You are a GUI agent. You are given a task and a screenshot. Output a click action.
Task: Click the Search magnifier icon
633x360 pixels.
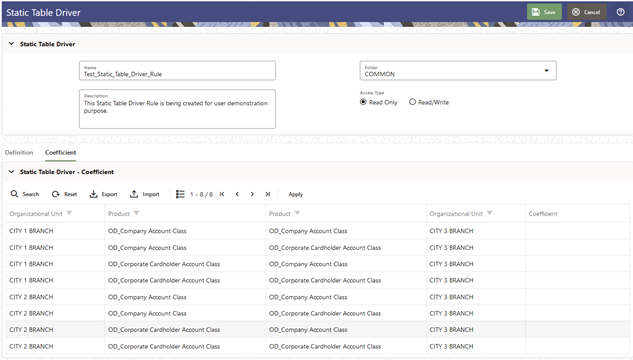point(14,194)
